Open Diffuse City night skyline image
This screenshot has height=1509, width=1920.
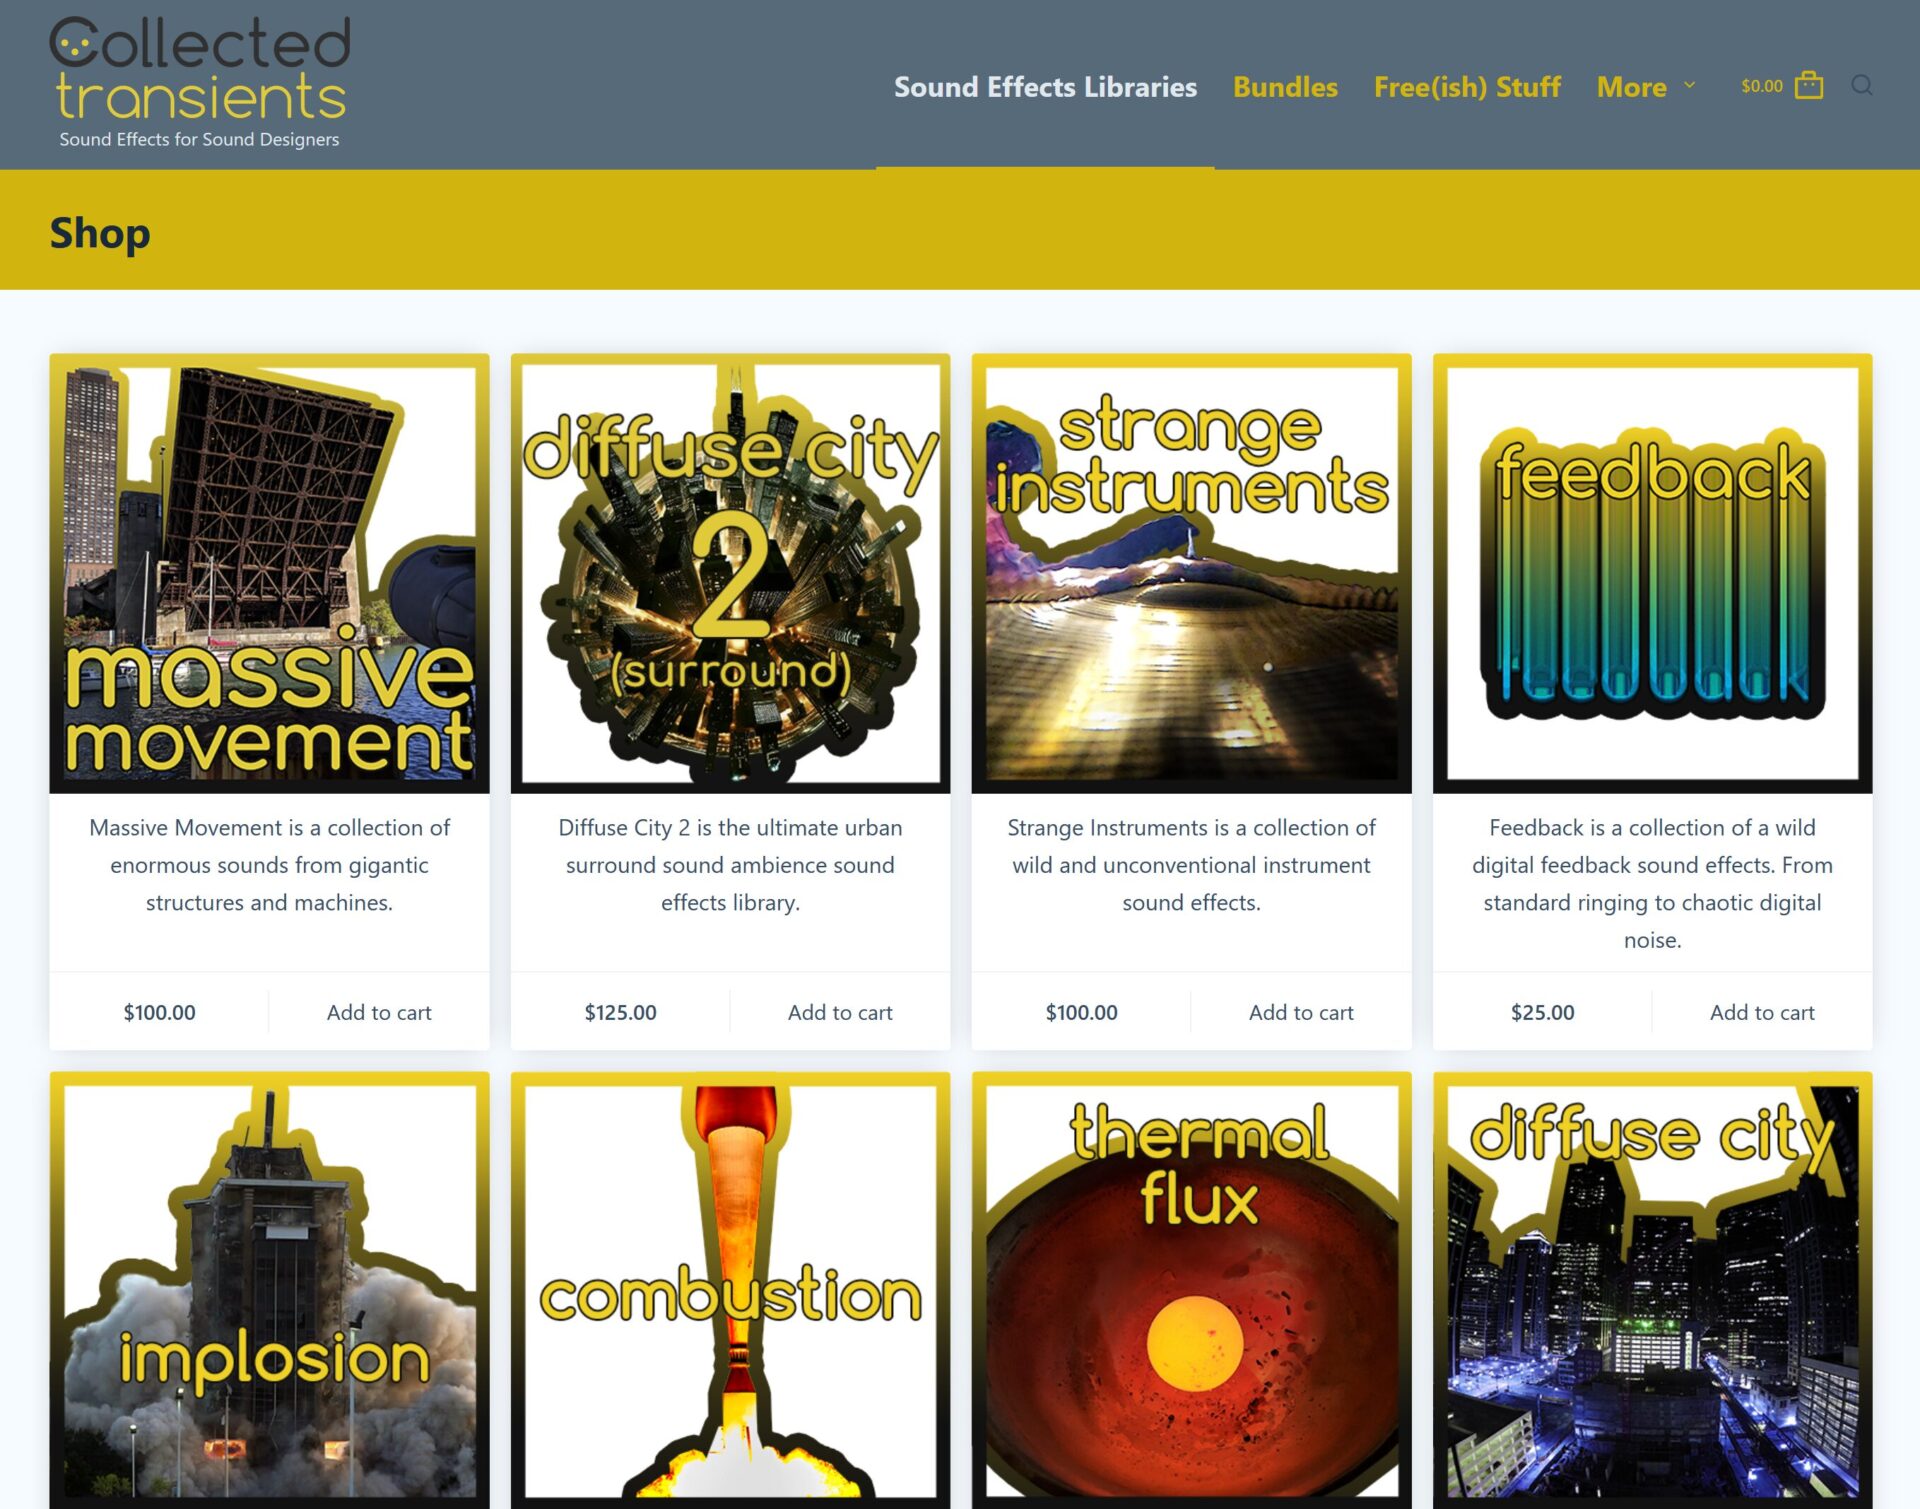(1652, 1290)
